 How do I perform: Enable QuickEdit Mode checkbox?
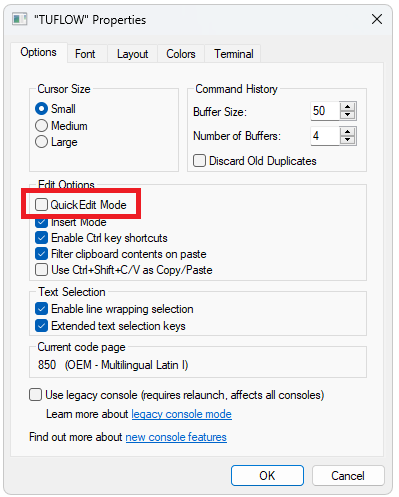pyautogui.click(x=41, y=204)
